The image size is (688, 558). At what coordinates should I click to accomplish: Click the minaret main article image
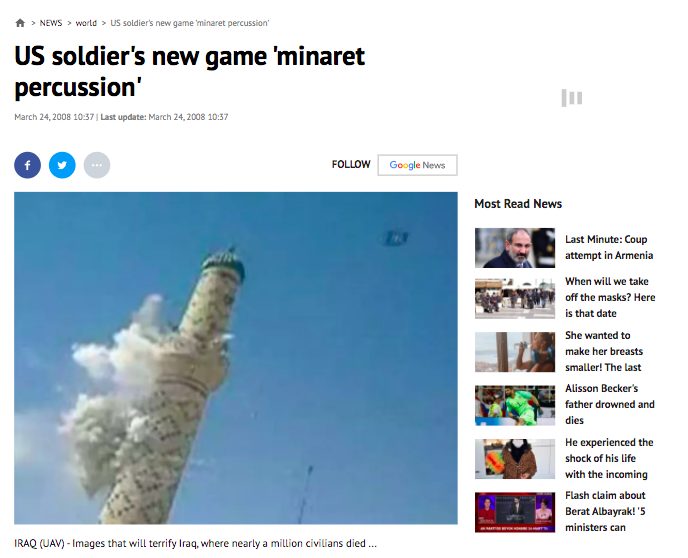pos(236,358)
